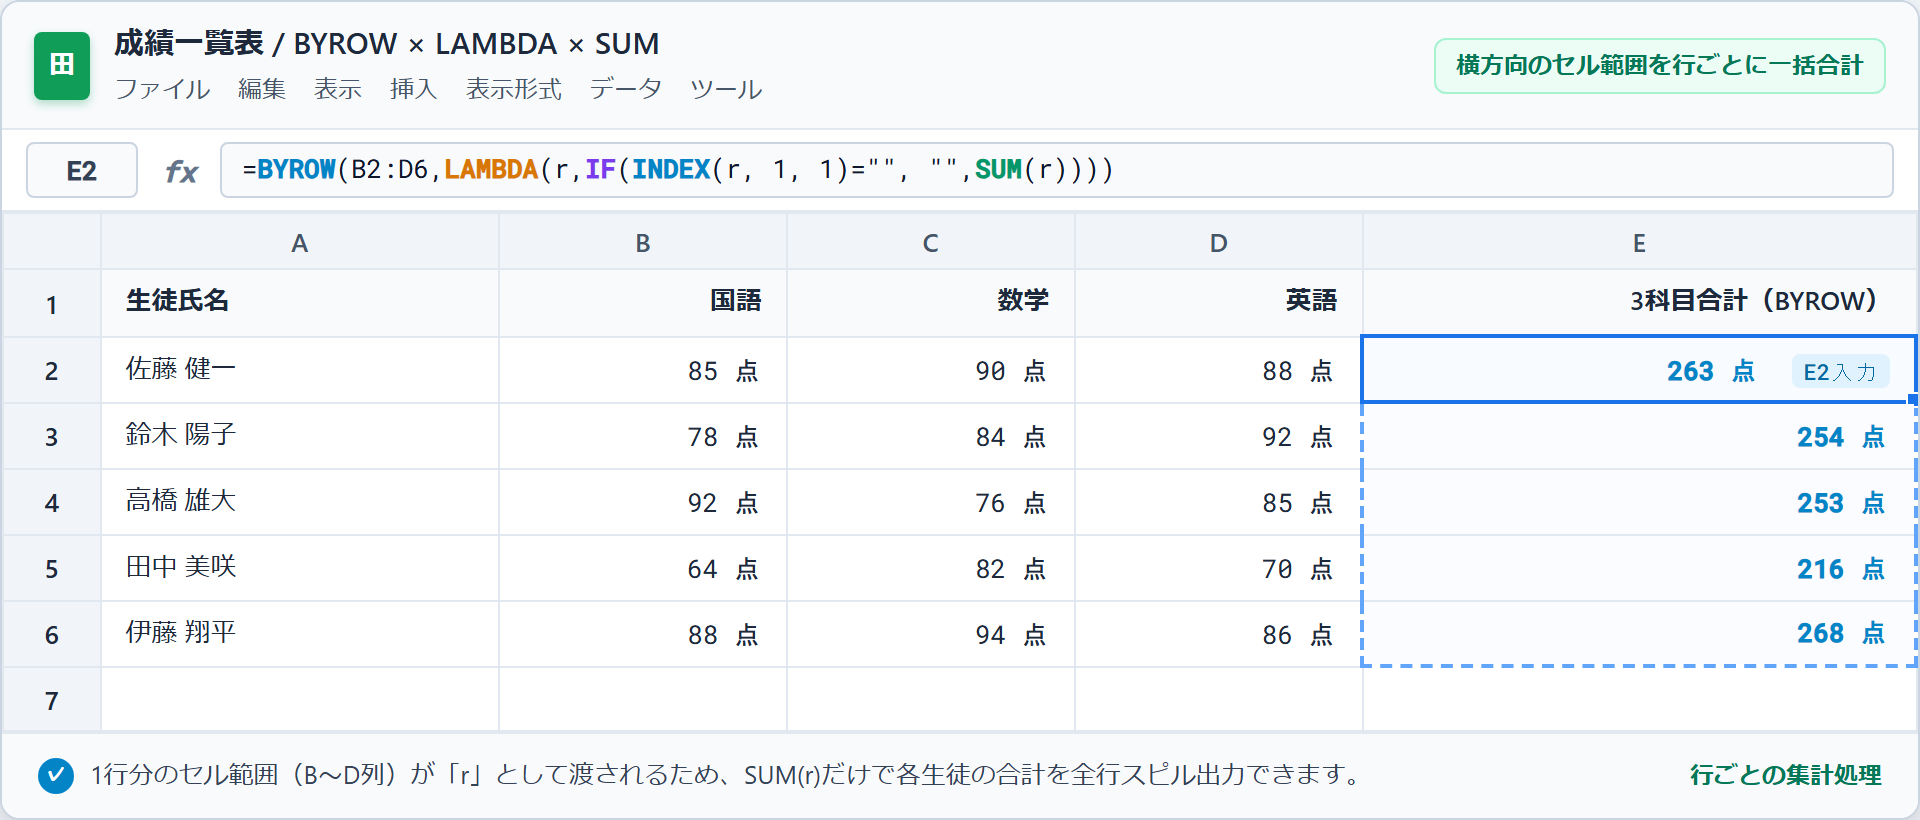This screenshot has height=820, width=1920.
Task: Click 佐藤 健一's 国語 score 85 点
Action: [643, 370]
